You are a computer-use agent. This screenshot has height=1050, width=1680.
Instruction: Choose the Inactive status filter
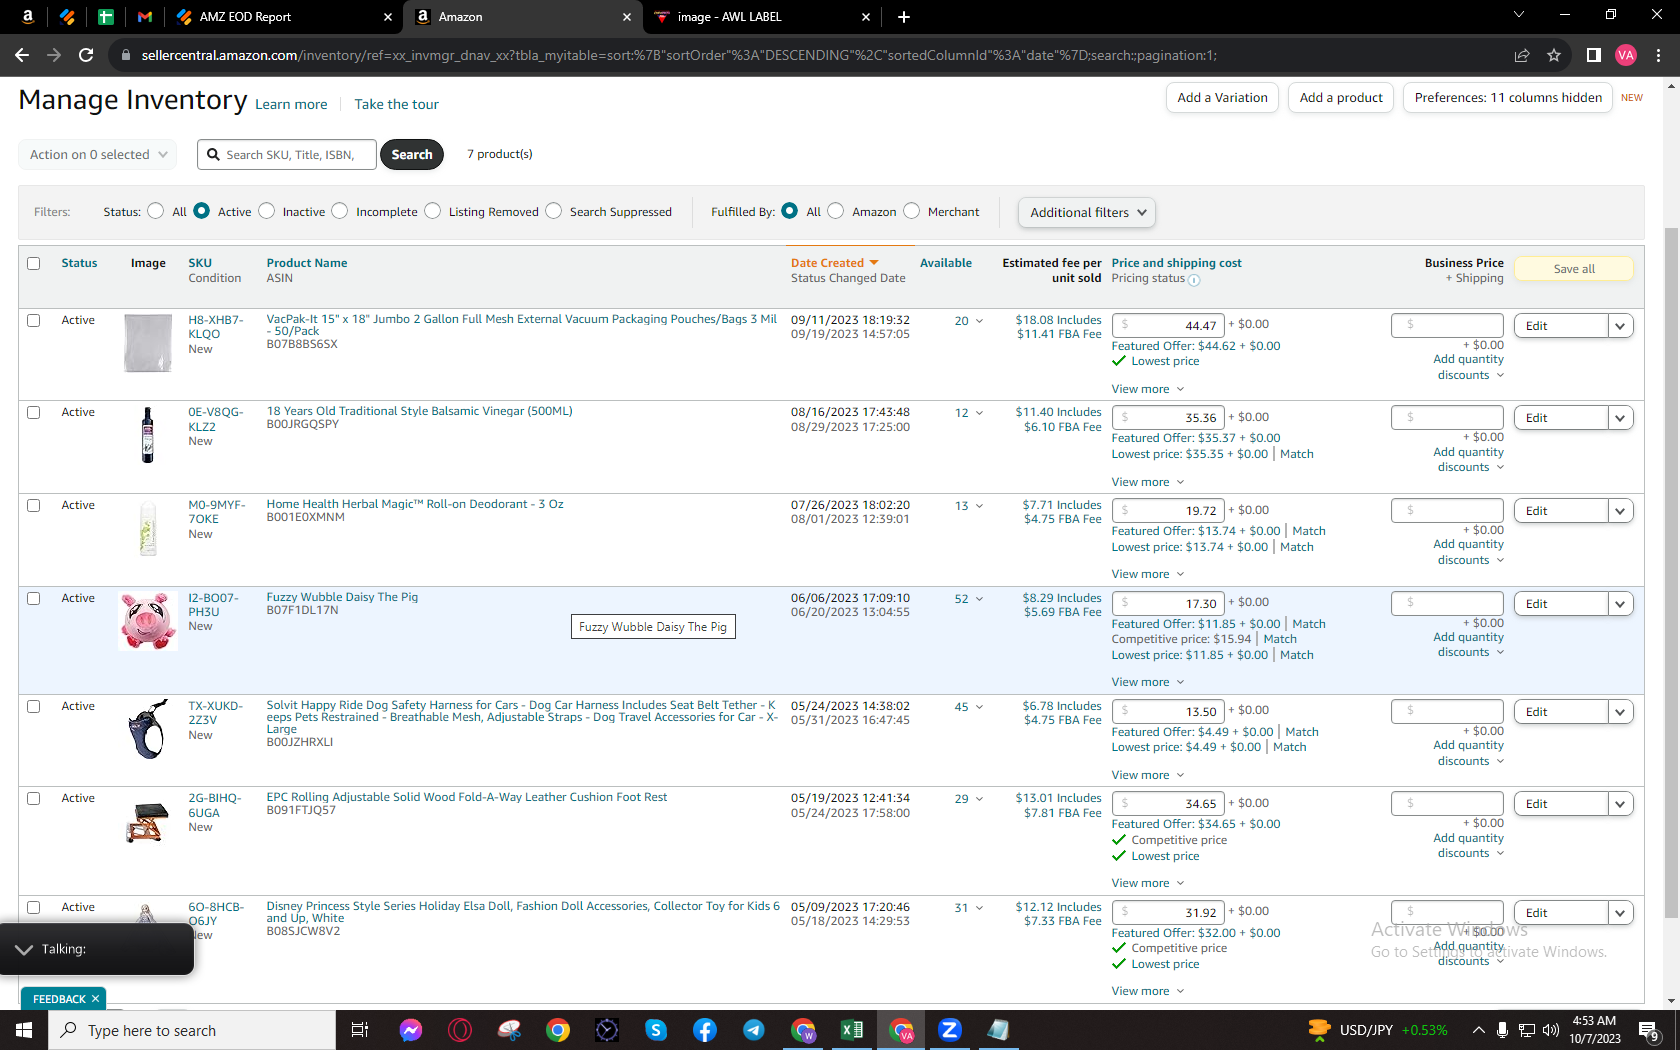267,211
